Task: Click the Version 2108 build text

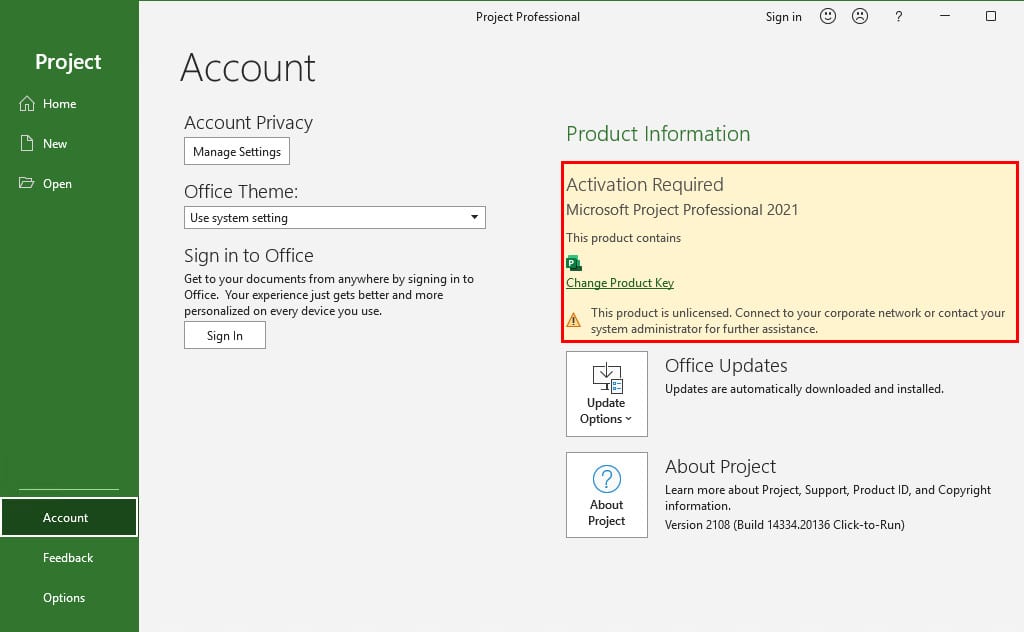Action: coord(784,525)
